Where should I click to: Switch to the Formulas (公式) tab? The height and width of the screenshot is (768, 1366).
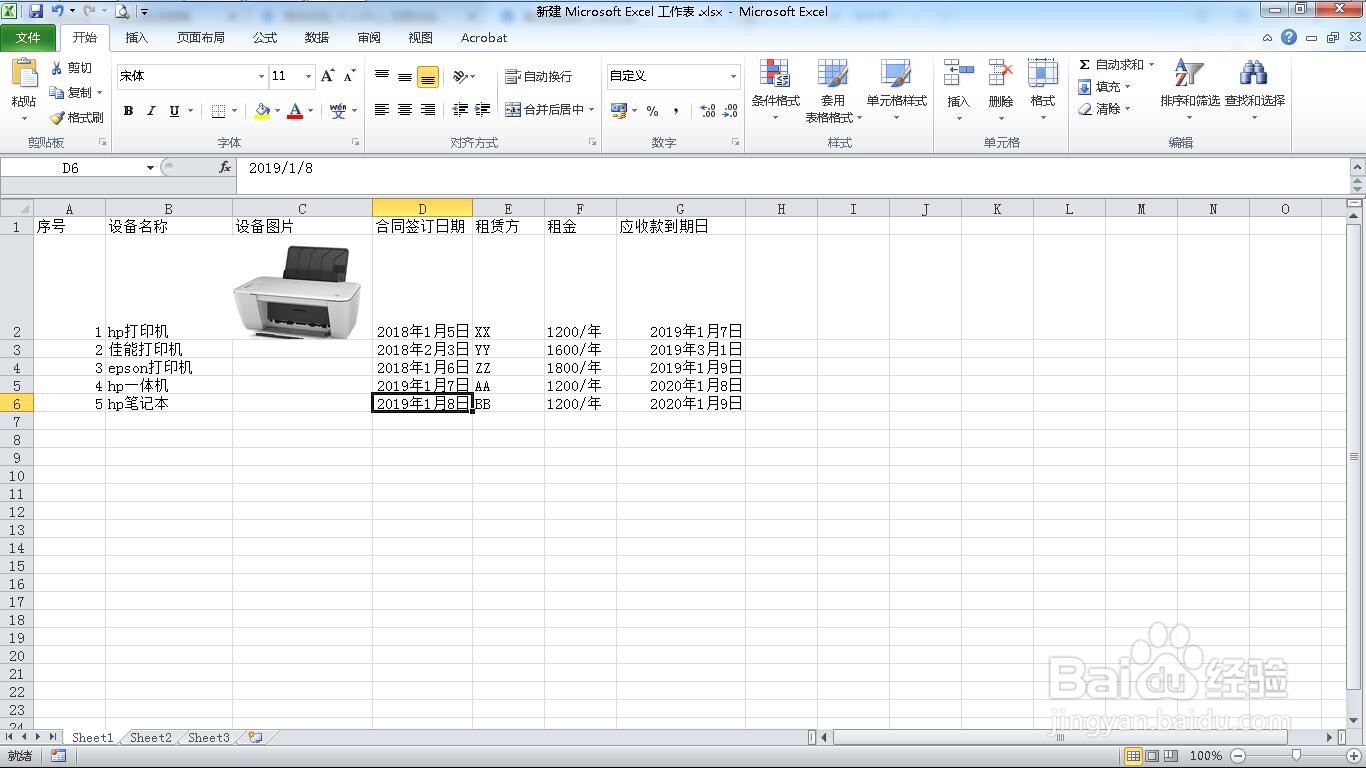(x=265, y=38)
